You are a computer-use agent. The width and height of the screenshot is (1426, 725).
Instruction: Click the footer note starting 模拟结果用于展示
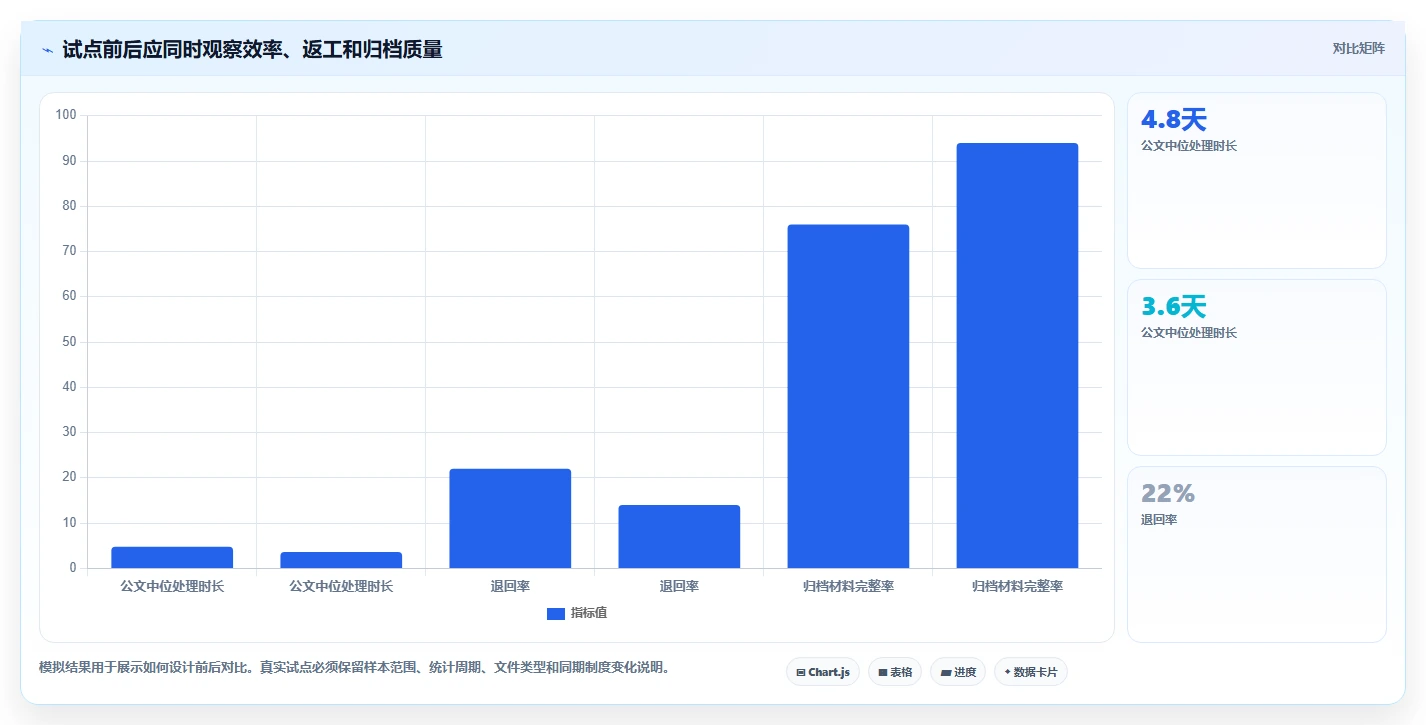[354, 667]
